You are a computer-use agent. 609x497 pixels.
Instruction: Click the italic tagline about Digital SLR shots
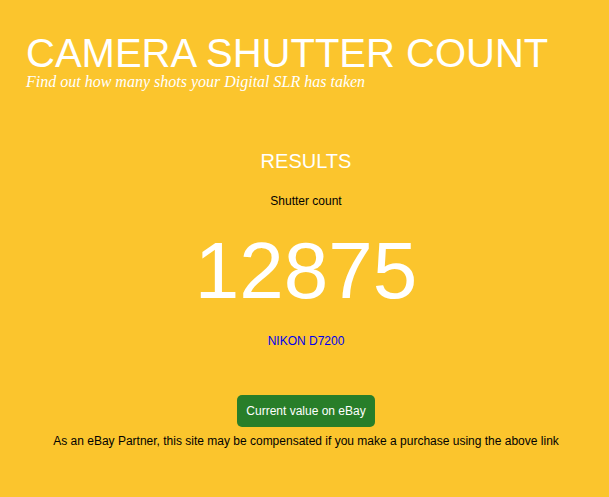pyautogui.click(x=195, y=82)
